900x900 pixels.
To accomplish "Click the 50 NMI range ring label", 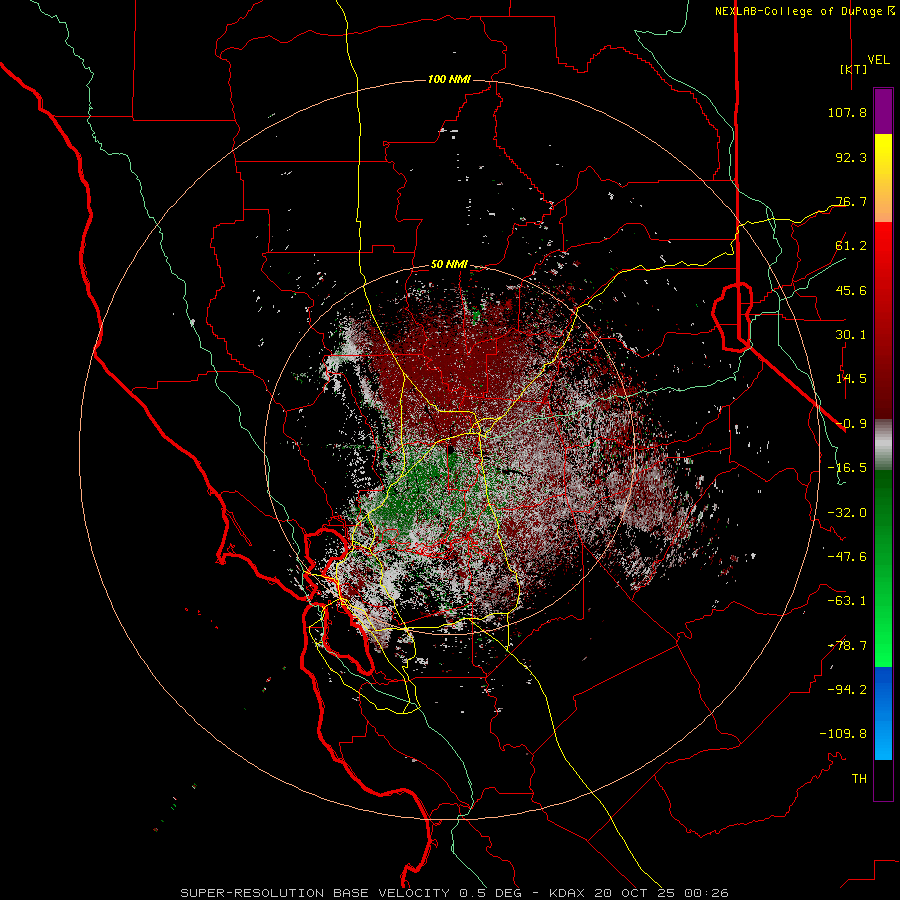I will pyautogui.click(x=449, y=265).
